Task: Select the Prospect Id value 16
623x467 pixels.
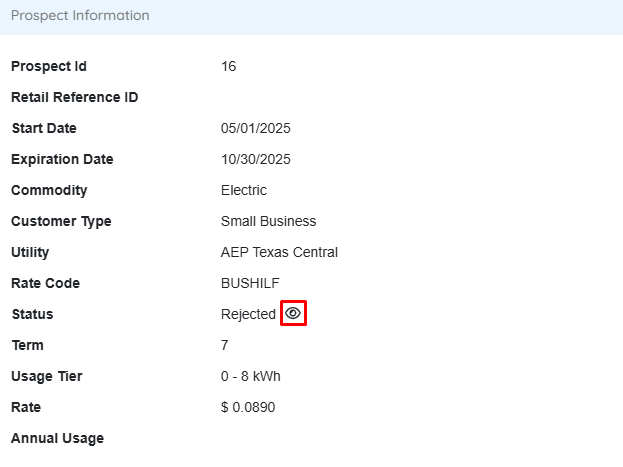Action: 228,67
